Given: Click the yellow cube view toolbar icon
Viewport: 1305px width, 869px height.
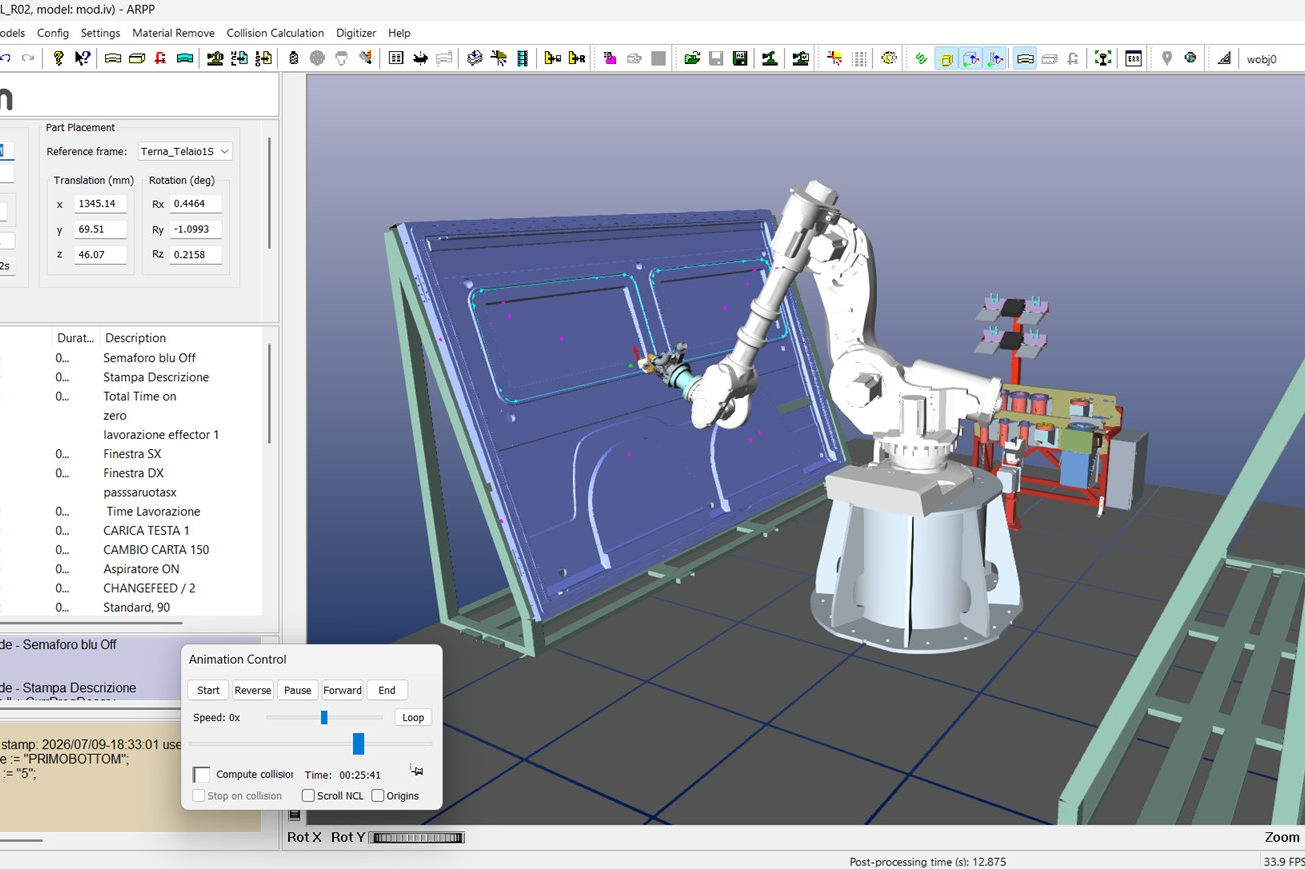Looking at the screenshot, I should [x=946, y=59].
